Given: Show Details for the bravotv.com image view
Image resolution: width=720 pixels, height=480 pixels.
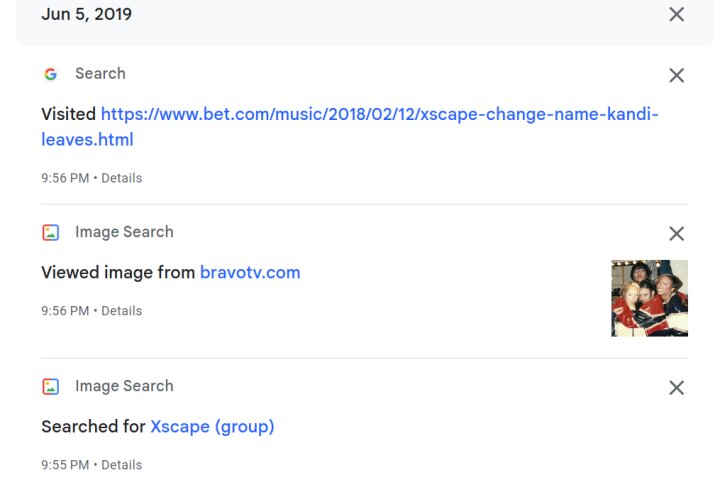Looking at the screenshot, I should 121,311.
